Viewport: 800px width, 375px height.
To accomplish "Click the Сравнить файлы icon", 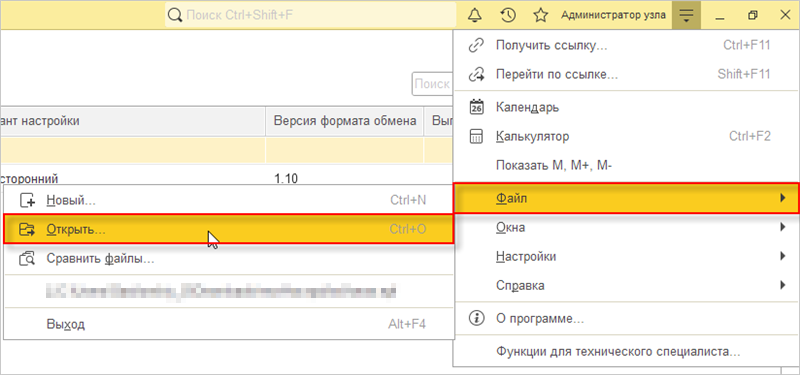I will (27, 259).
